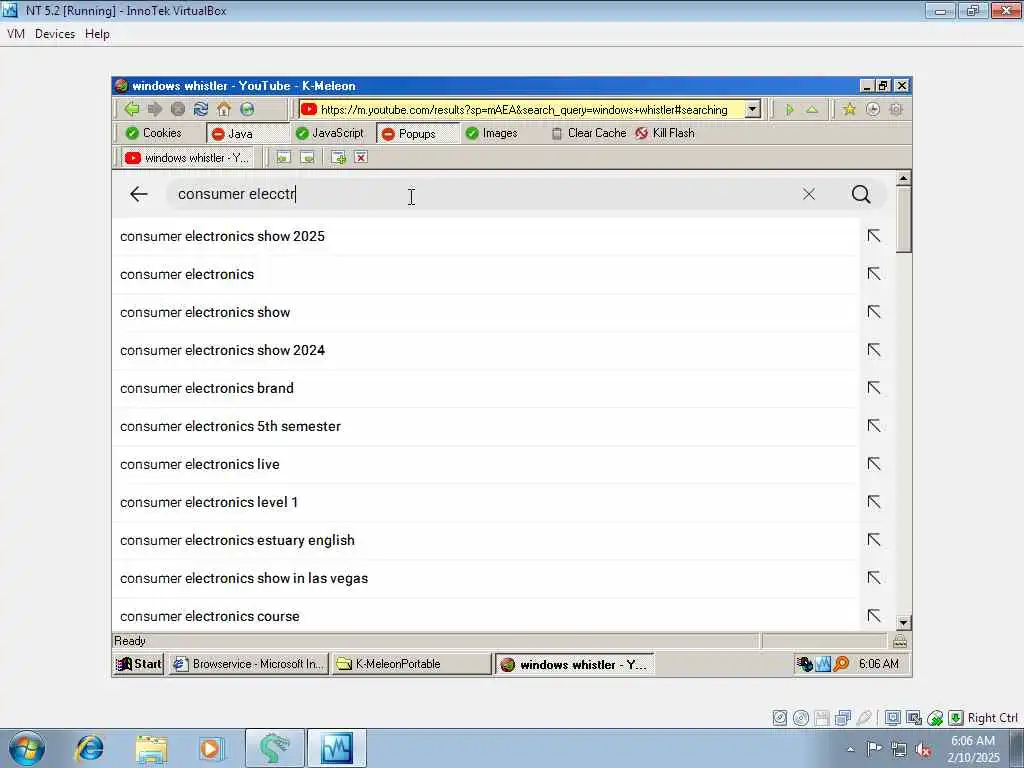This screenshot has height=768, width=1024.
Task: Click the search globe icon next to Home
Action: [247, 109]
